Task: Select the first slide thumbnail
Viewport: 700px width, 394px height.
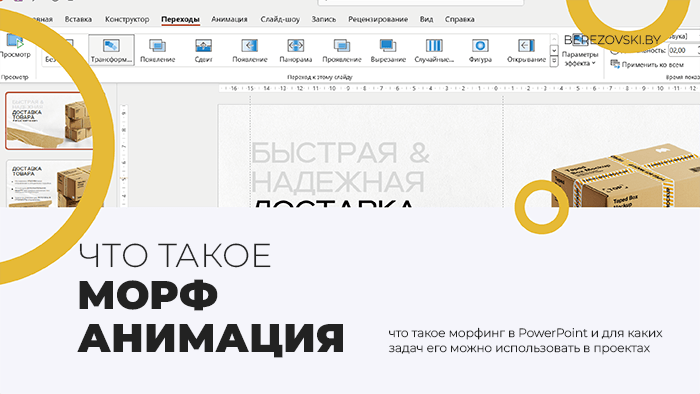Action: point(49,120)
